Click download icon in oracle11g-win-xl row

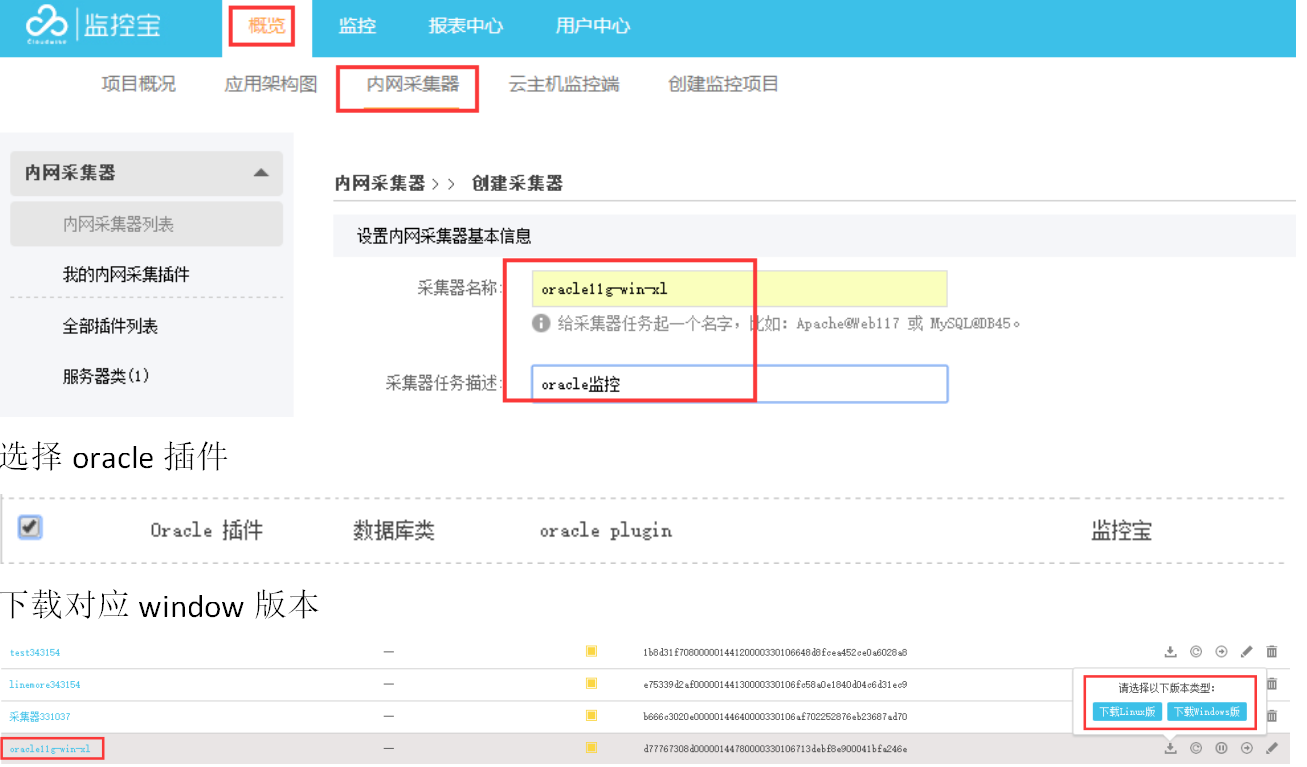point(1170,748)
